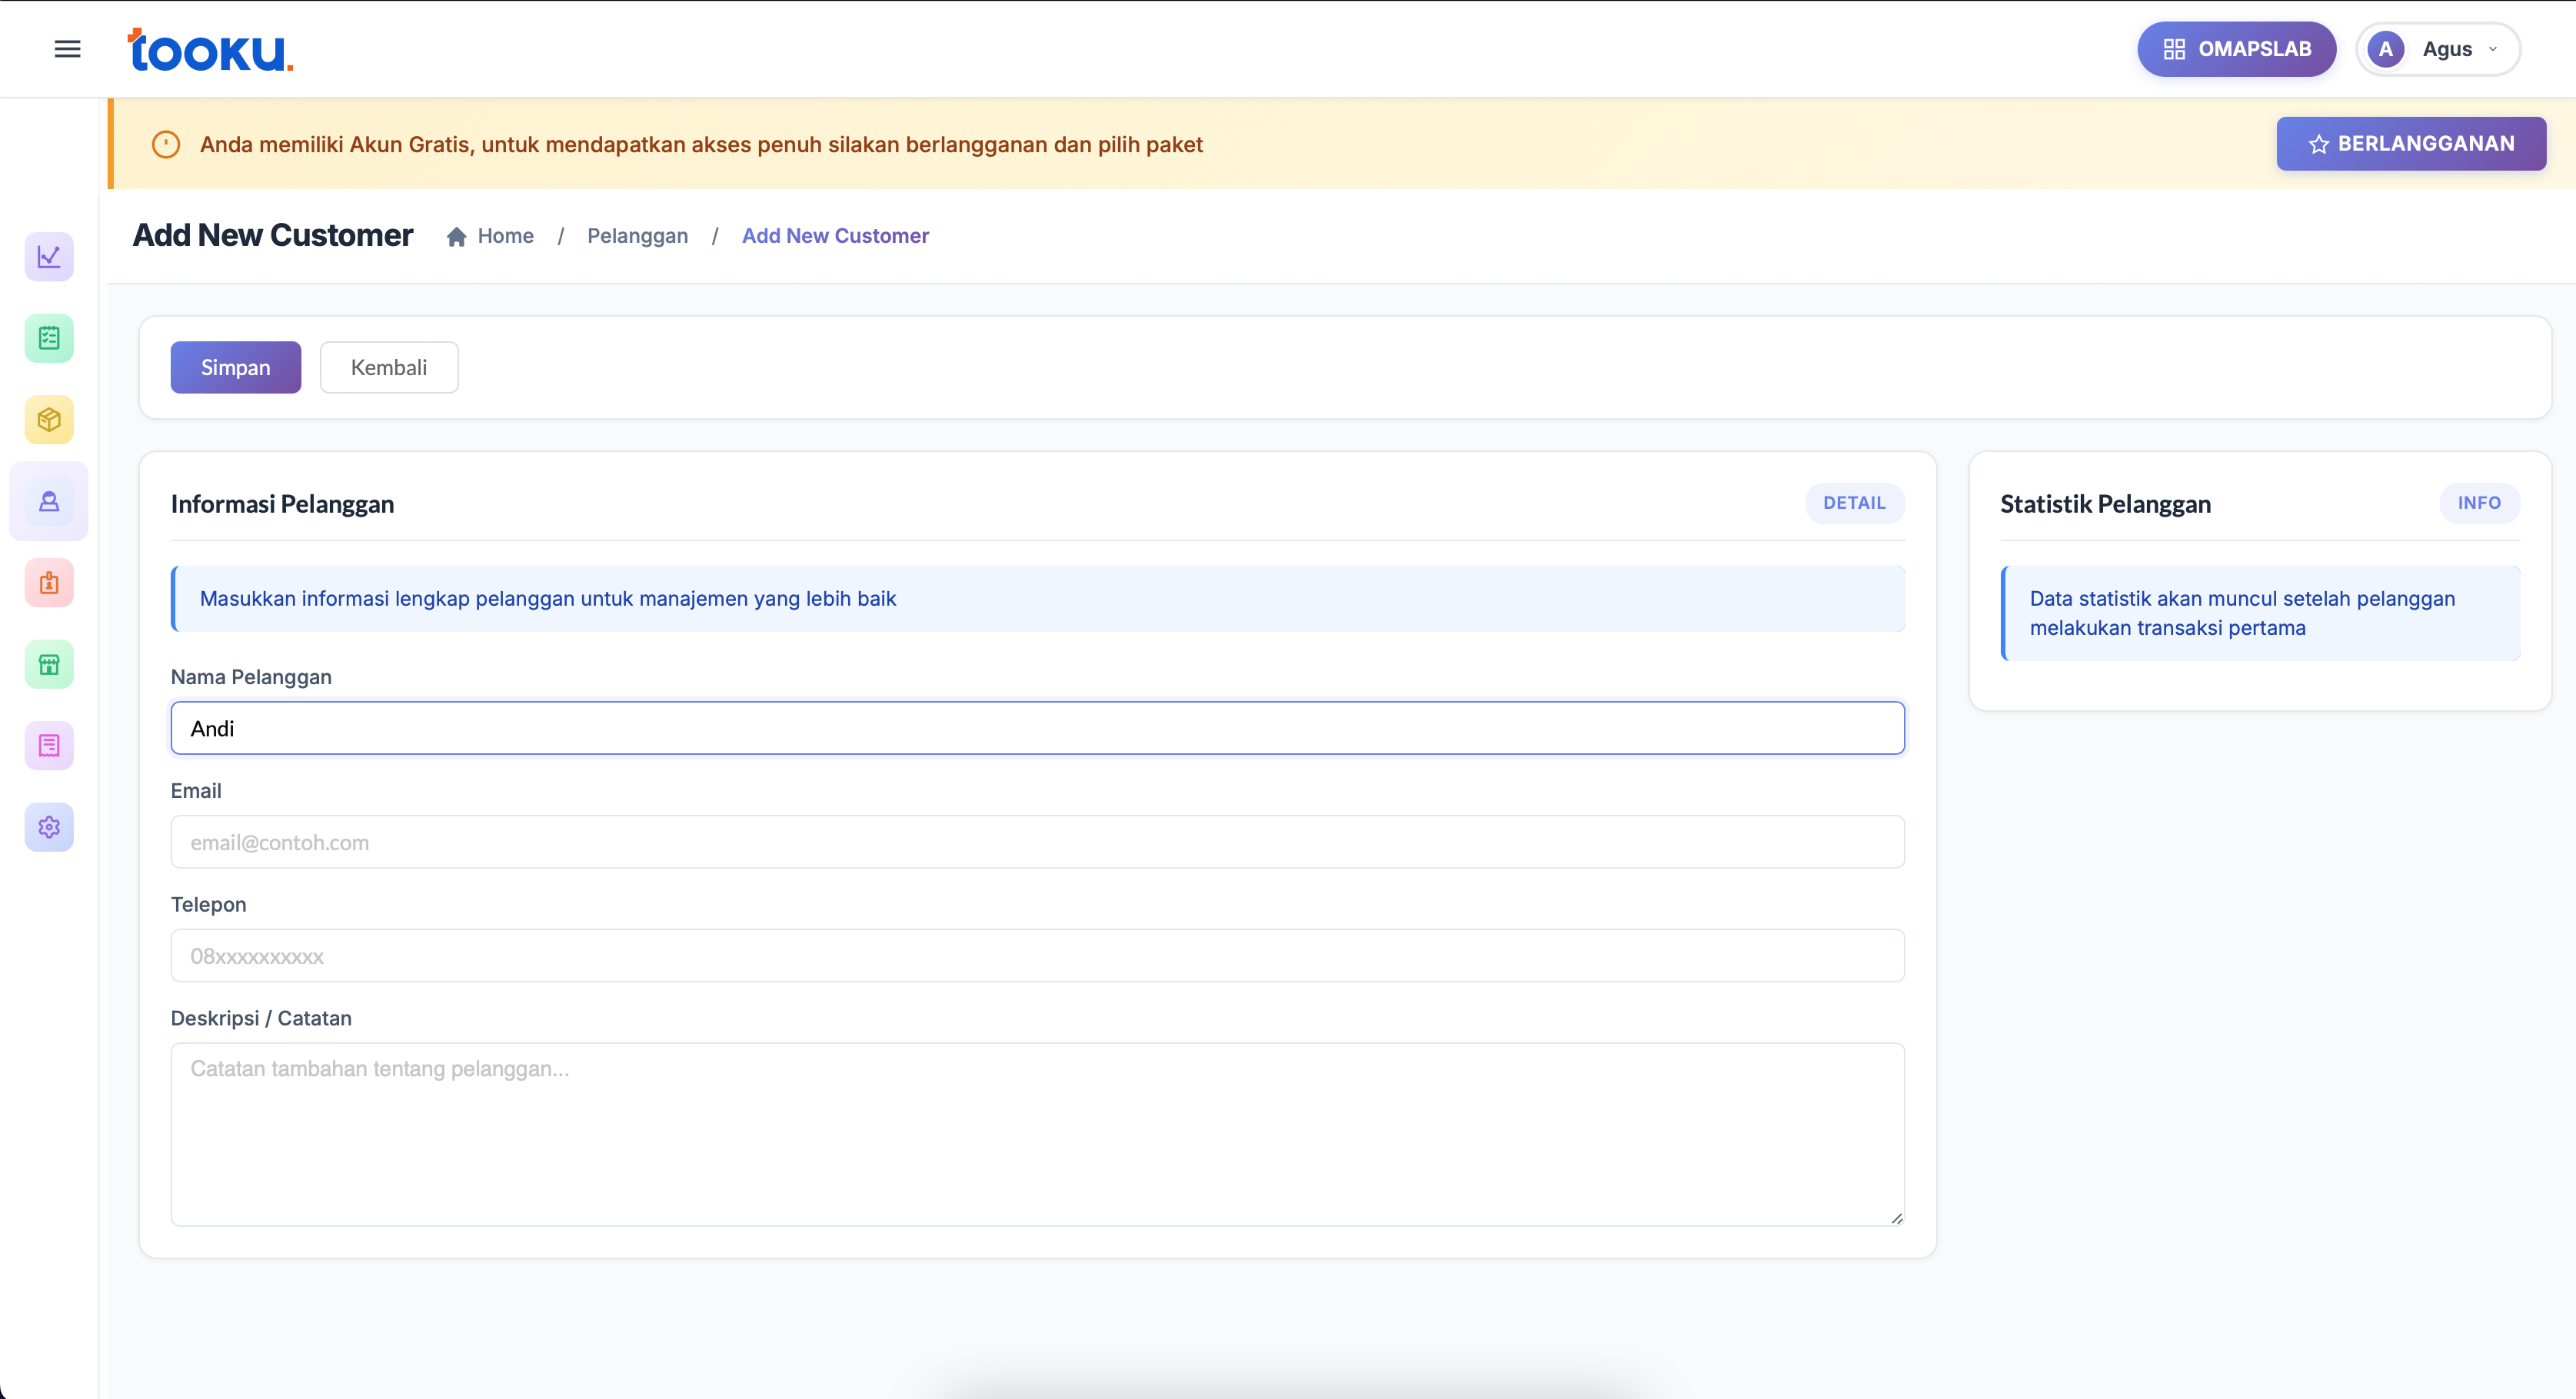Click the tooku logo
Image resolution: width=2576 pixels, height=1399 pixels.
210,50
